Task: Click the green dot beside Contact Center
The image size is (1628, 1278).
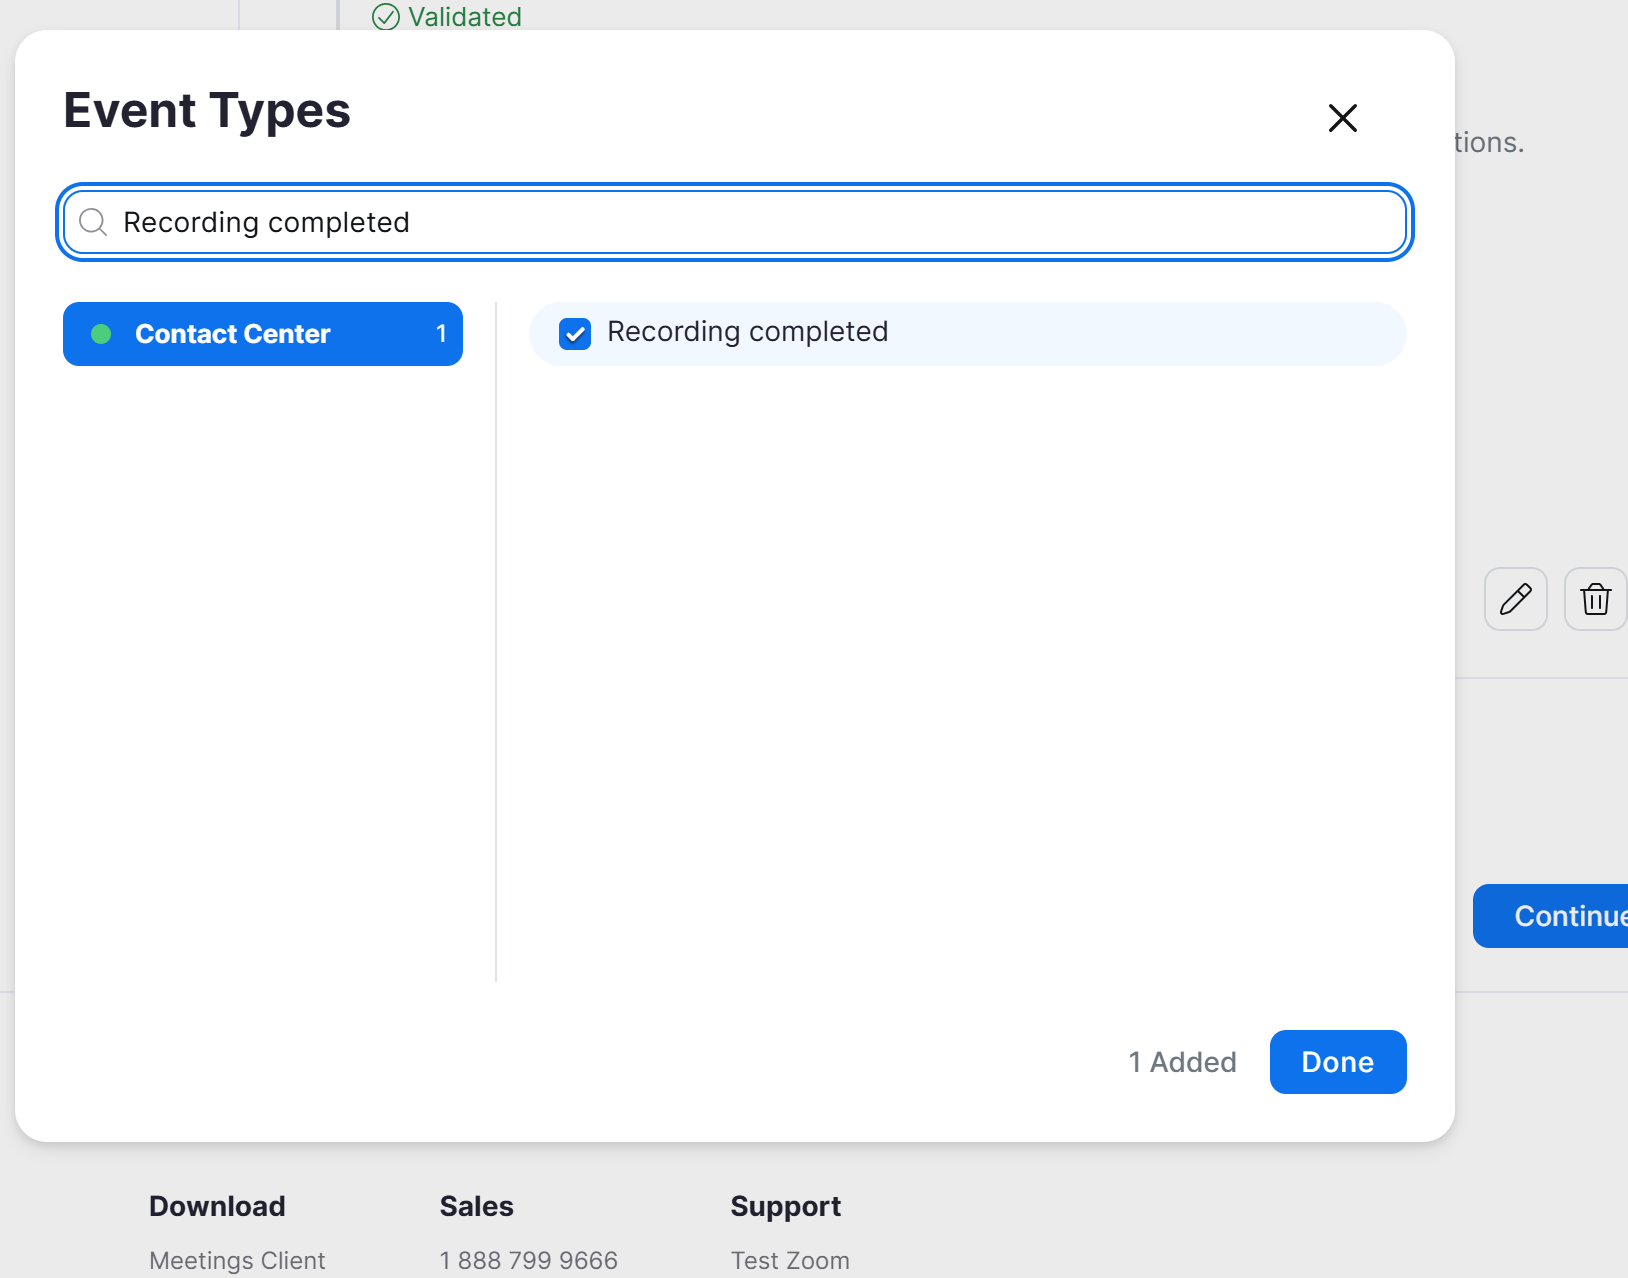Action: click(101, 334)
